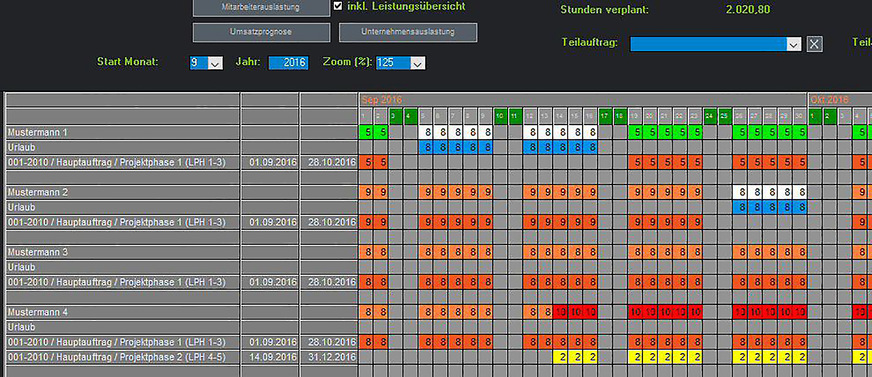Click the Urlaub row under Mustermann 2
This screenshot has height=377, width=872.
(x=122, y=207)
